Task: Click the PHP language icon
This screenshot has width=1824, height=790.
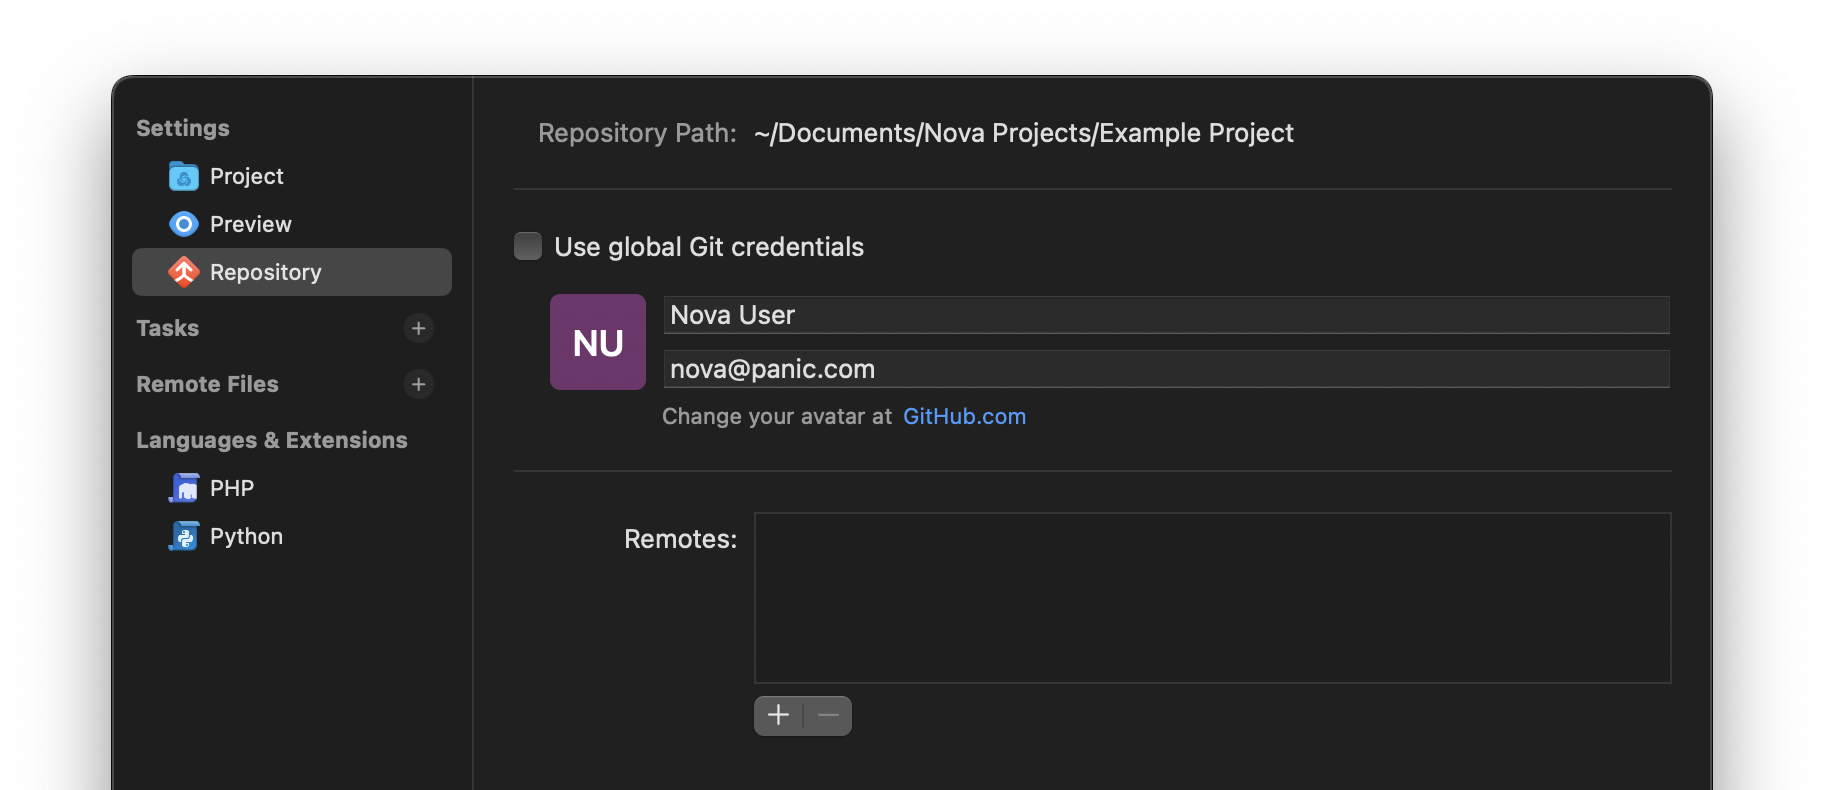Action: [x=184, y=488]
